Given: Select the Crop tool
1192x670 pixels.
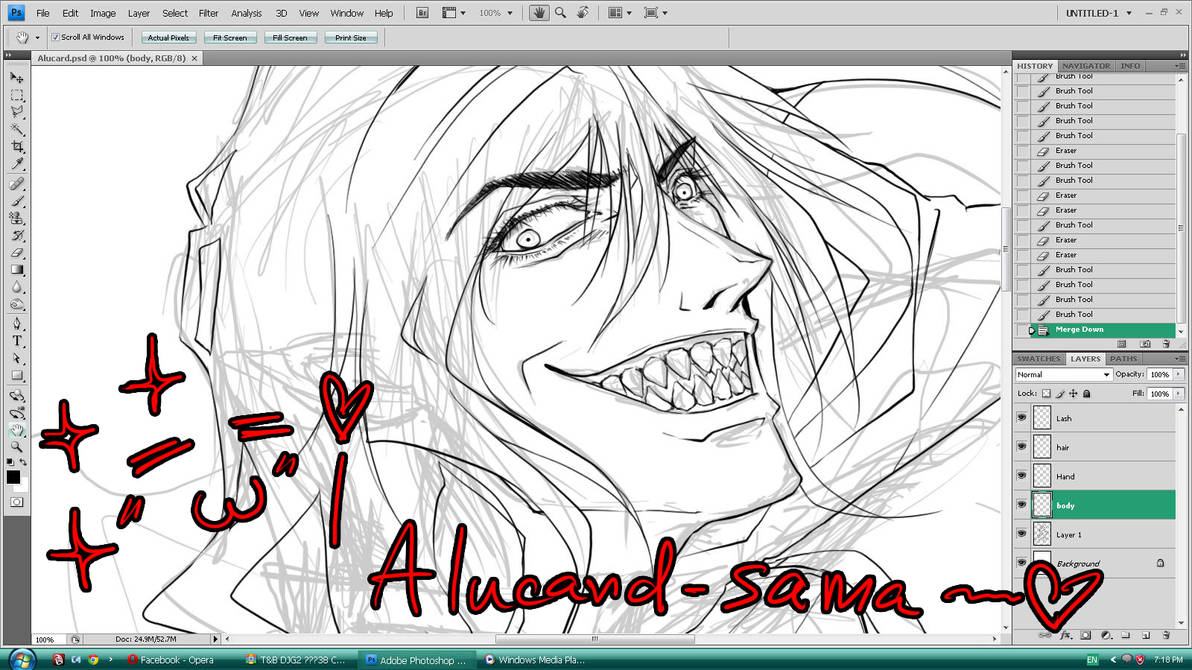Looking at the screenshot, I should point(17,147).
